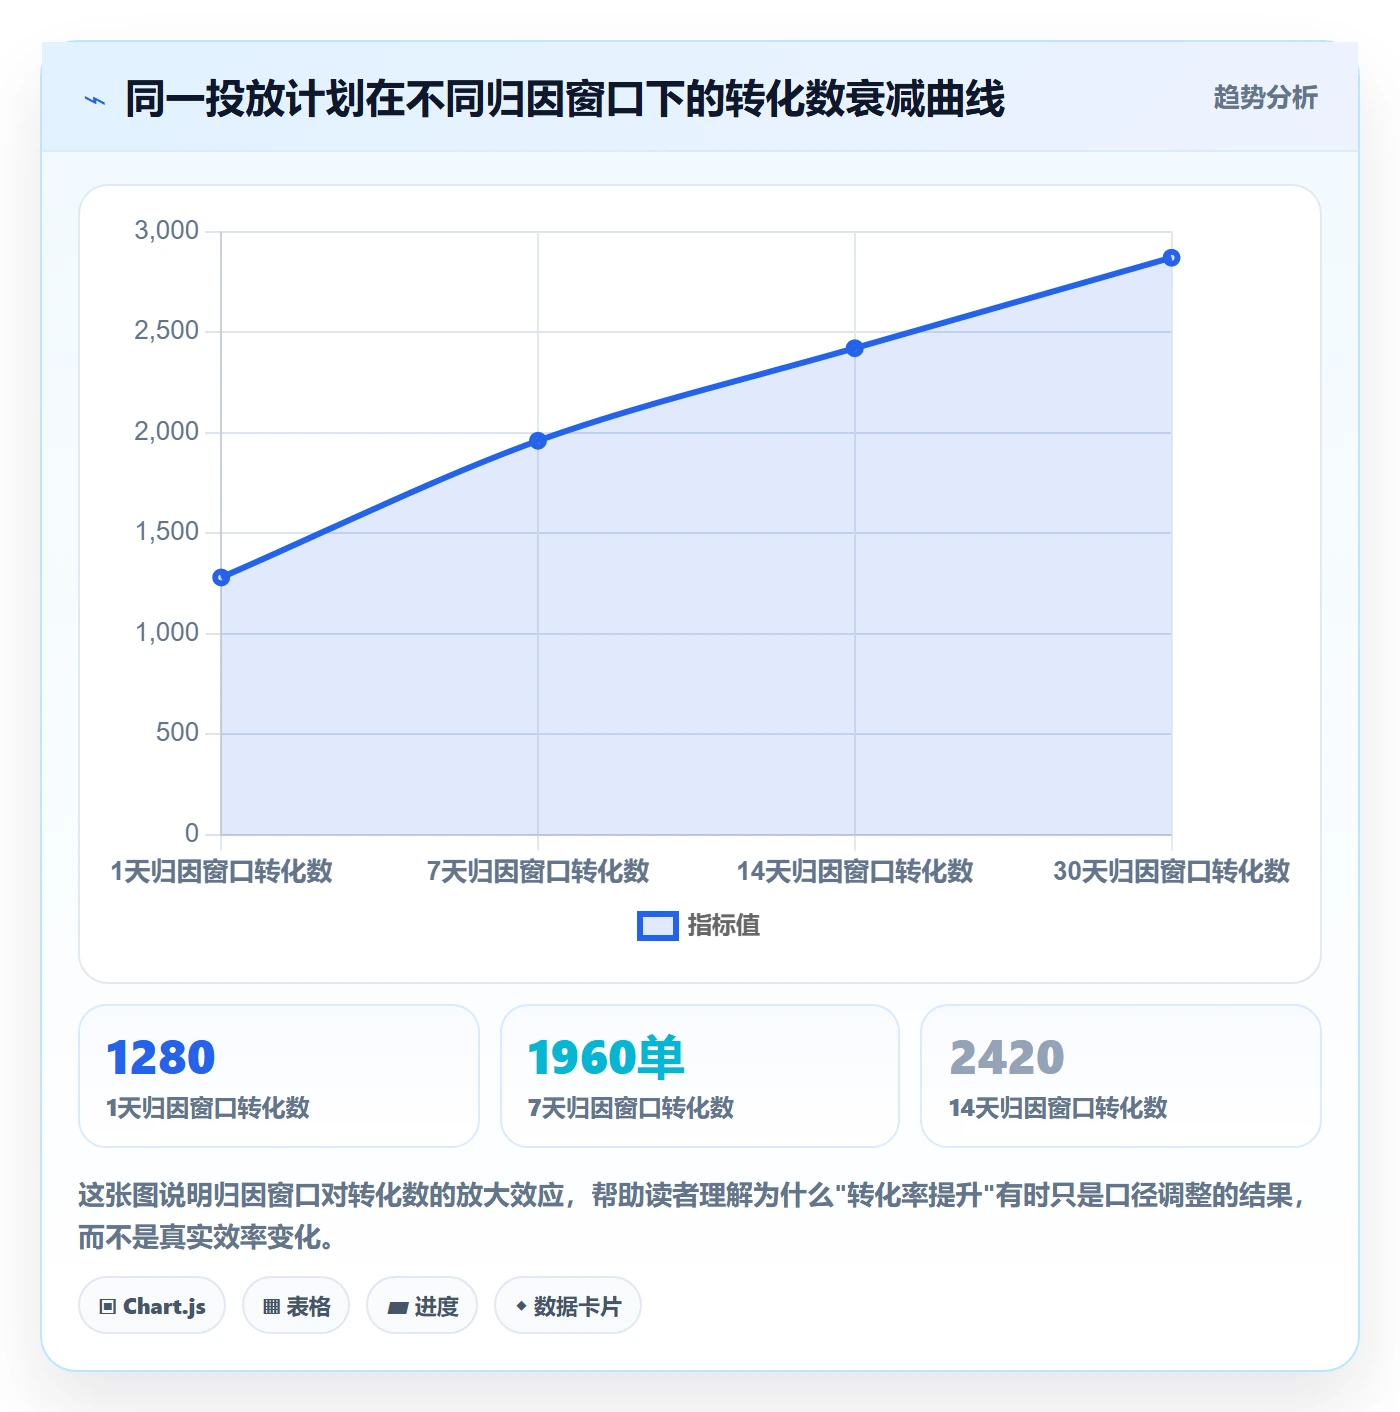Screen dimensions: 1400x1412
Task: Select the 数据卡片 tag
Action: click(x=568, y=1306)
